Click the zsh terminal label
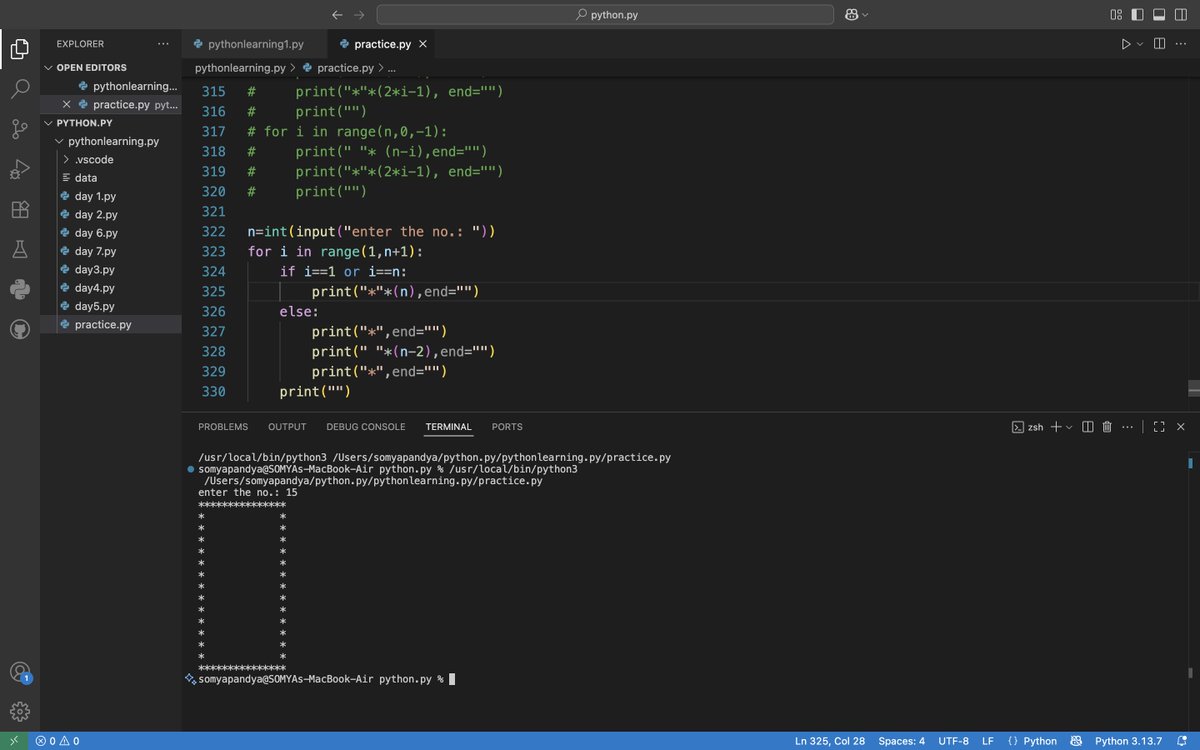Viewport: 1200px width, 750px height. tap(1028, 427)
